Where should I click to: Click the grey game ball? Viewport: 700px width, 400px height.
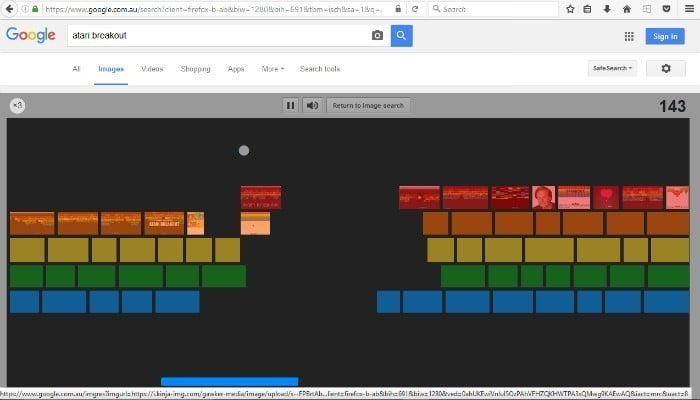pos(244,150)
